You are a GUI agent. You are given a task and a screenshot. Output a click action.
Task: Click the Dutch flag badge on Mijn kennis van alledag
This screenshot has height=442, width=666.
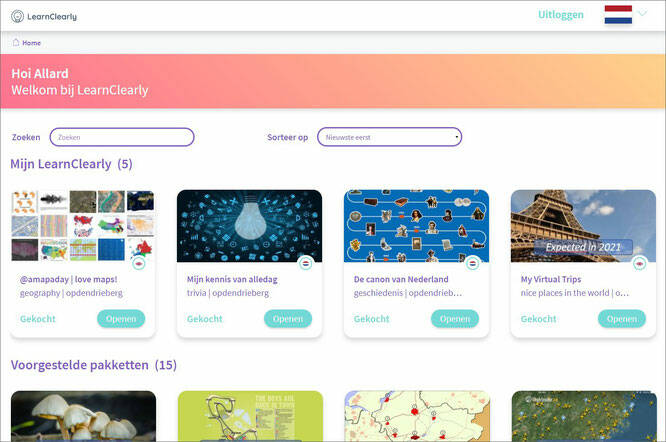[305, 264]
